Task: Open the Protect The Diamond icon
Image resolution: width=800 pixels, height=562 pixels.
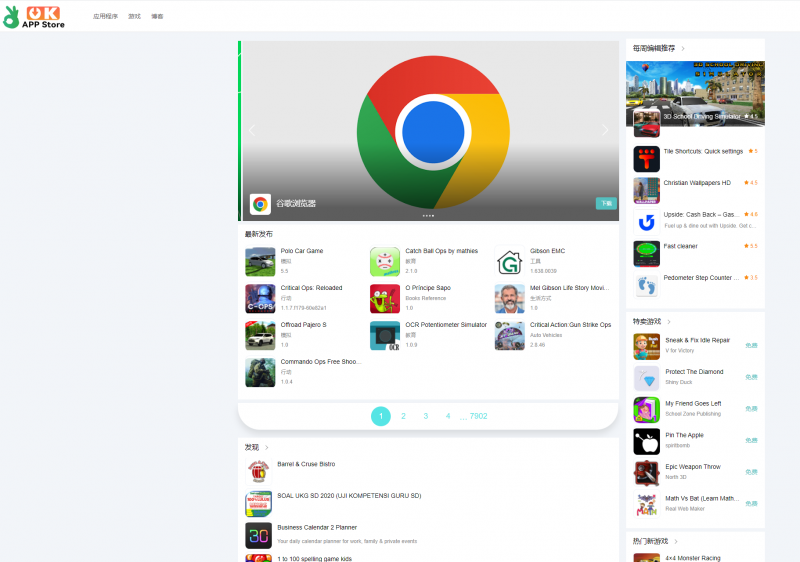Action: tap(646, 378)
